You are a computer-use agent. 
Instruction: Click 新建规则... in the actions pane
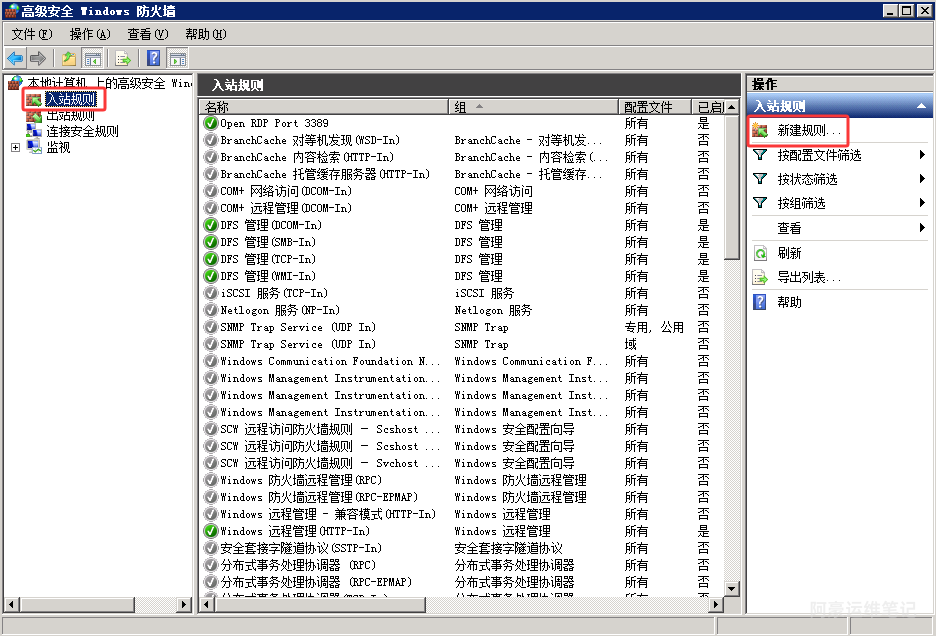pyautogui.click(x=809, y=130)
